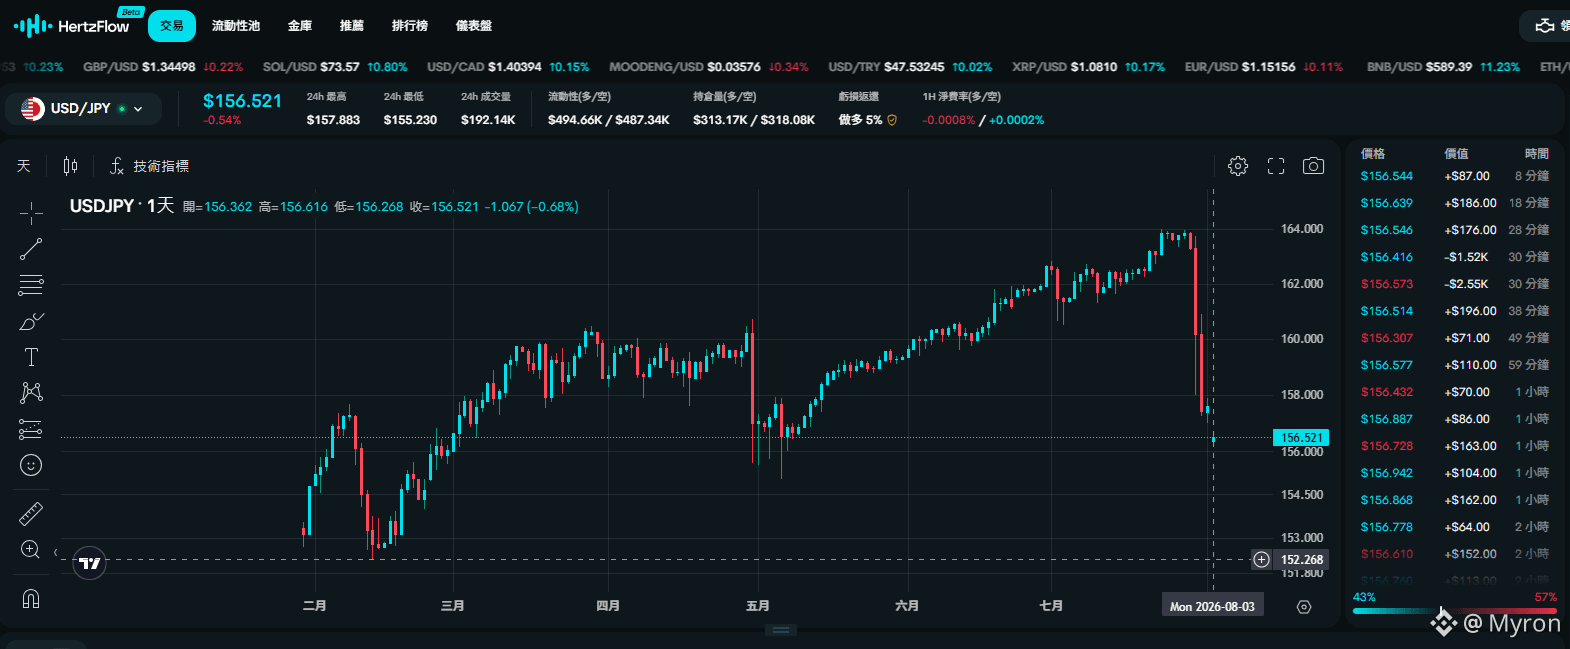Select SOL/USD in the ticker bar
This screenshot has height=649, width=1570.
335,67
